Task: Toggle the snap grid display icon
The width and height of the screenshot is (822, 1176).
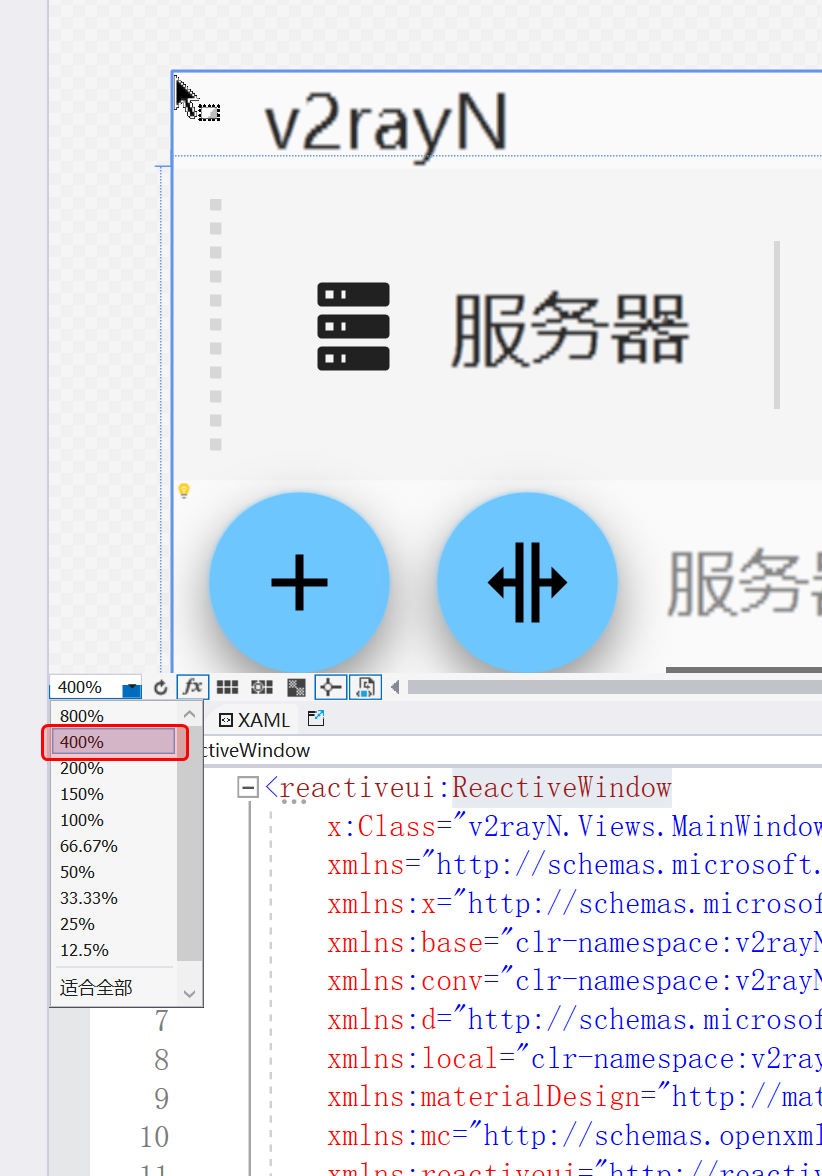Action: 228,687
